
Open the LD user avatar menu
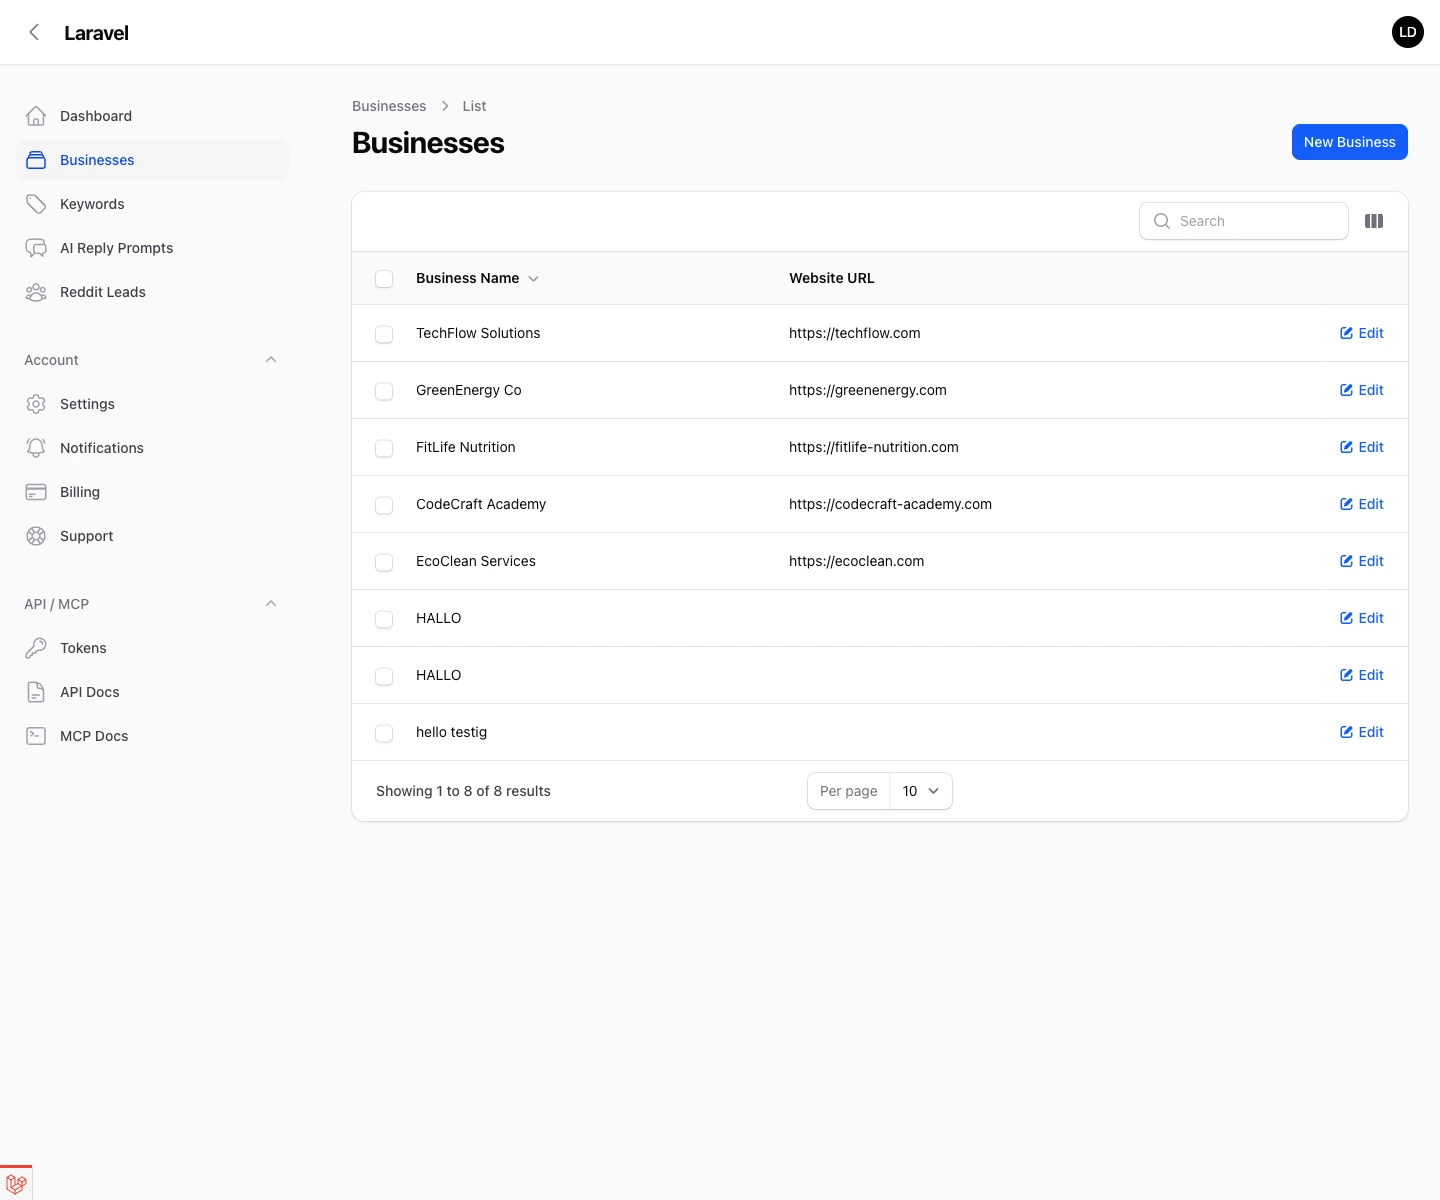[1407, 32]
